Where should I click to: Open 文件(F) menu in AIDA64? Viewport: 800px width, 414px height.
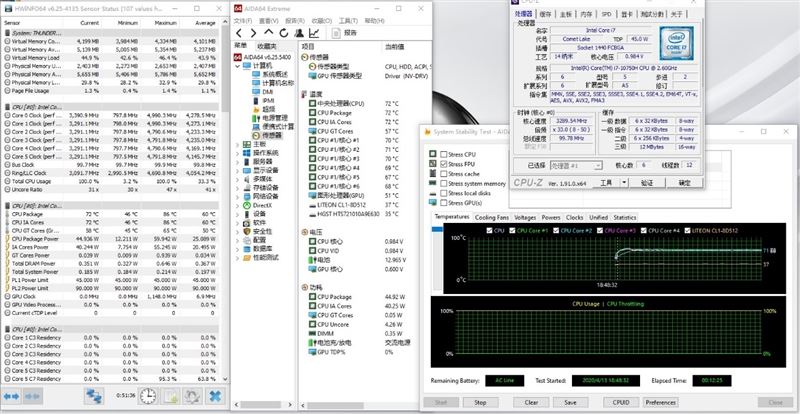pos(243,21)
